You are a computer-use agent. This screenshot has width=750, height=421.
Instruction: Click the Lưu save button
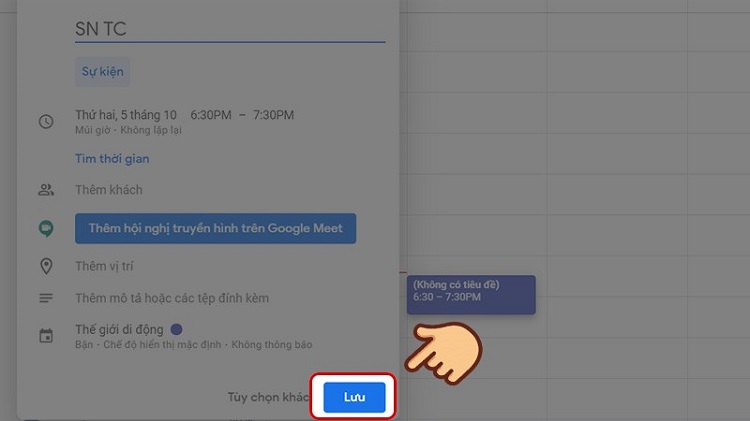[354, 397]
